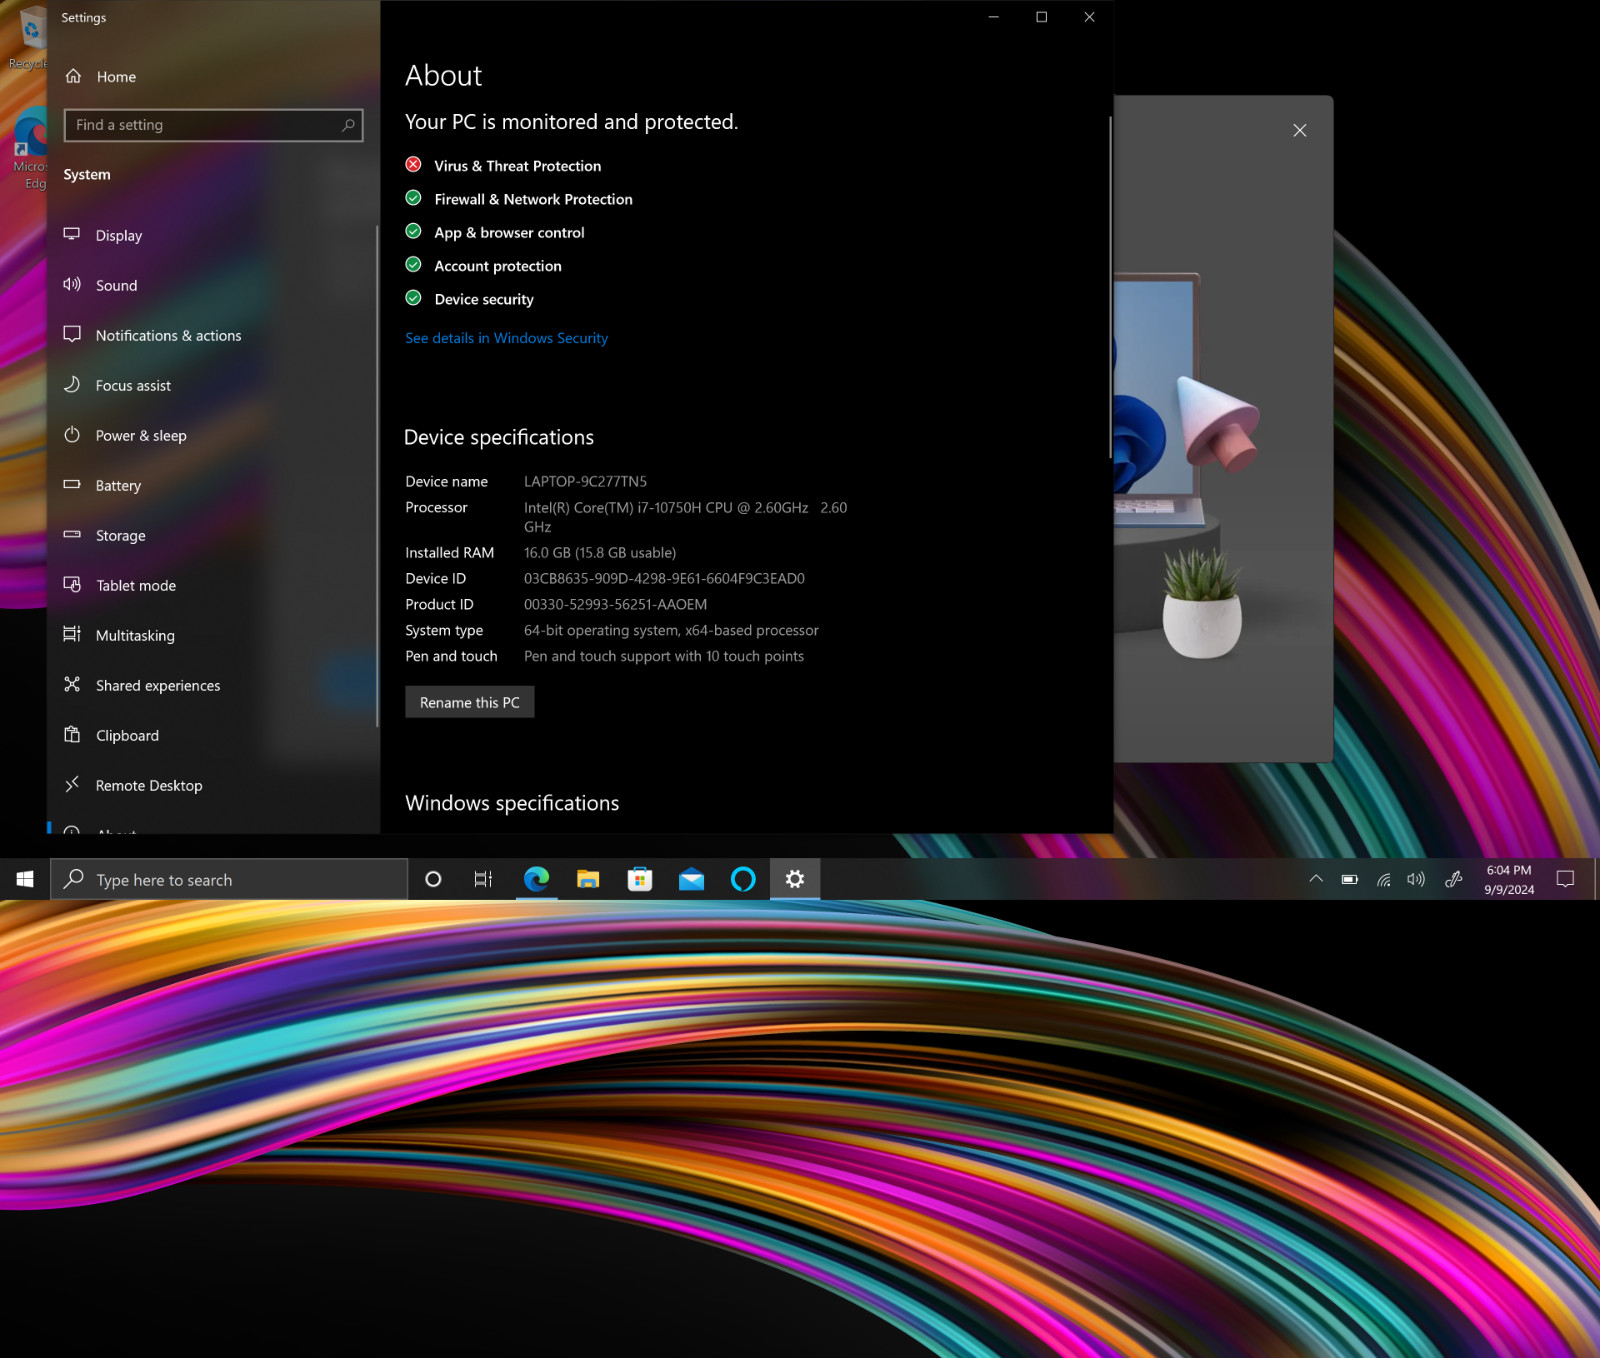The width and height of the screenshot is (1600, 1358).
Task: Click the search magnifier in Find a setting
Action: click(348, 125)
